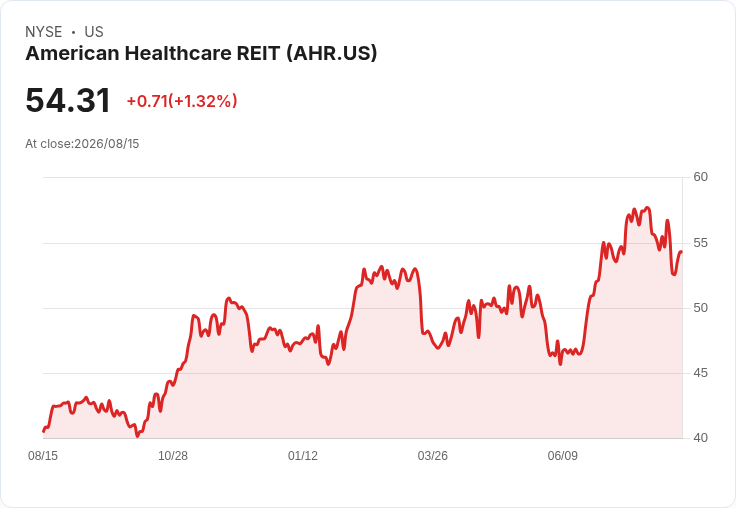
Task: Click the At close:2026/08/15 timestamp
Action: 82,144
